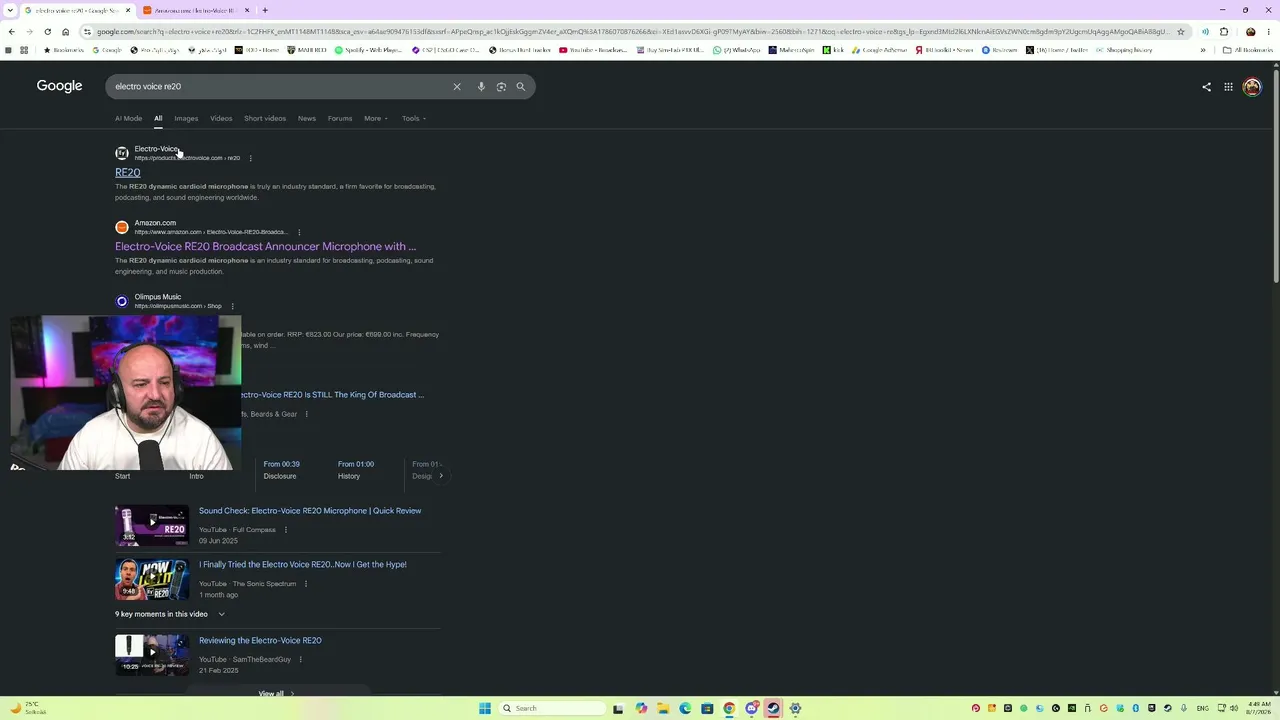Click the Google search input field
The image size is (1280, 720).
(280, 87)
